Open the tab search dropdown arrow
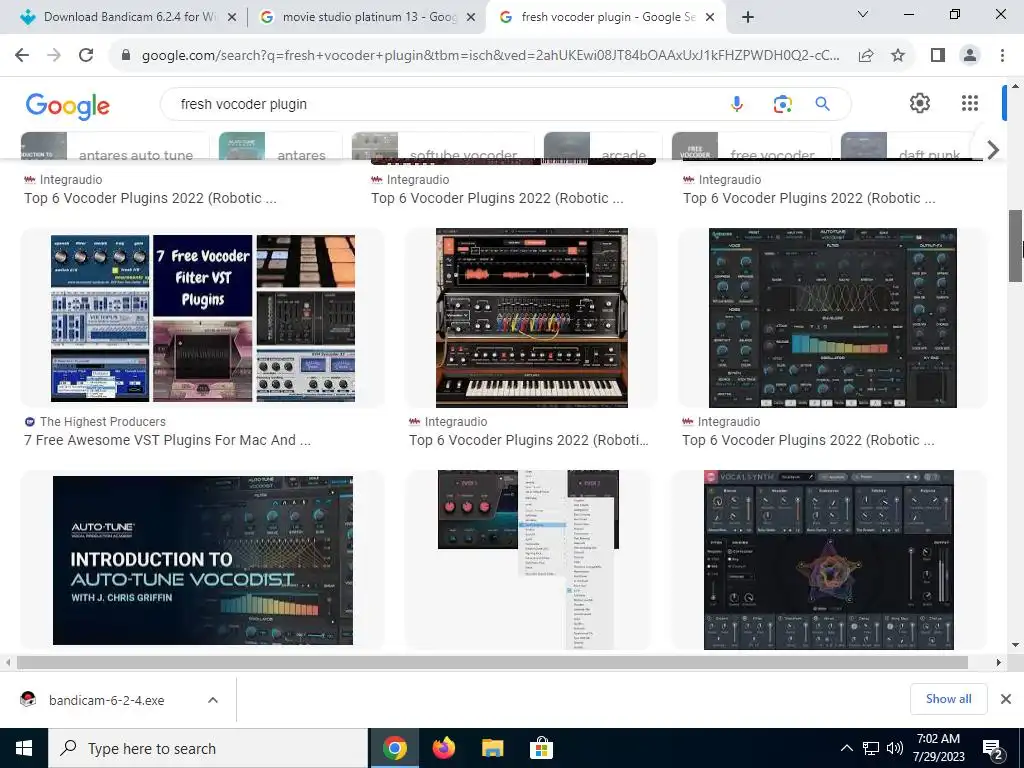The image size is (1024, 768). pyautogui.click(x=863, y=14)
